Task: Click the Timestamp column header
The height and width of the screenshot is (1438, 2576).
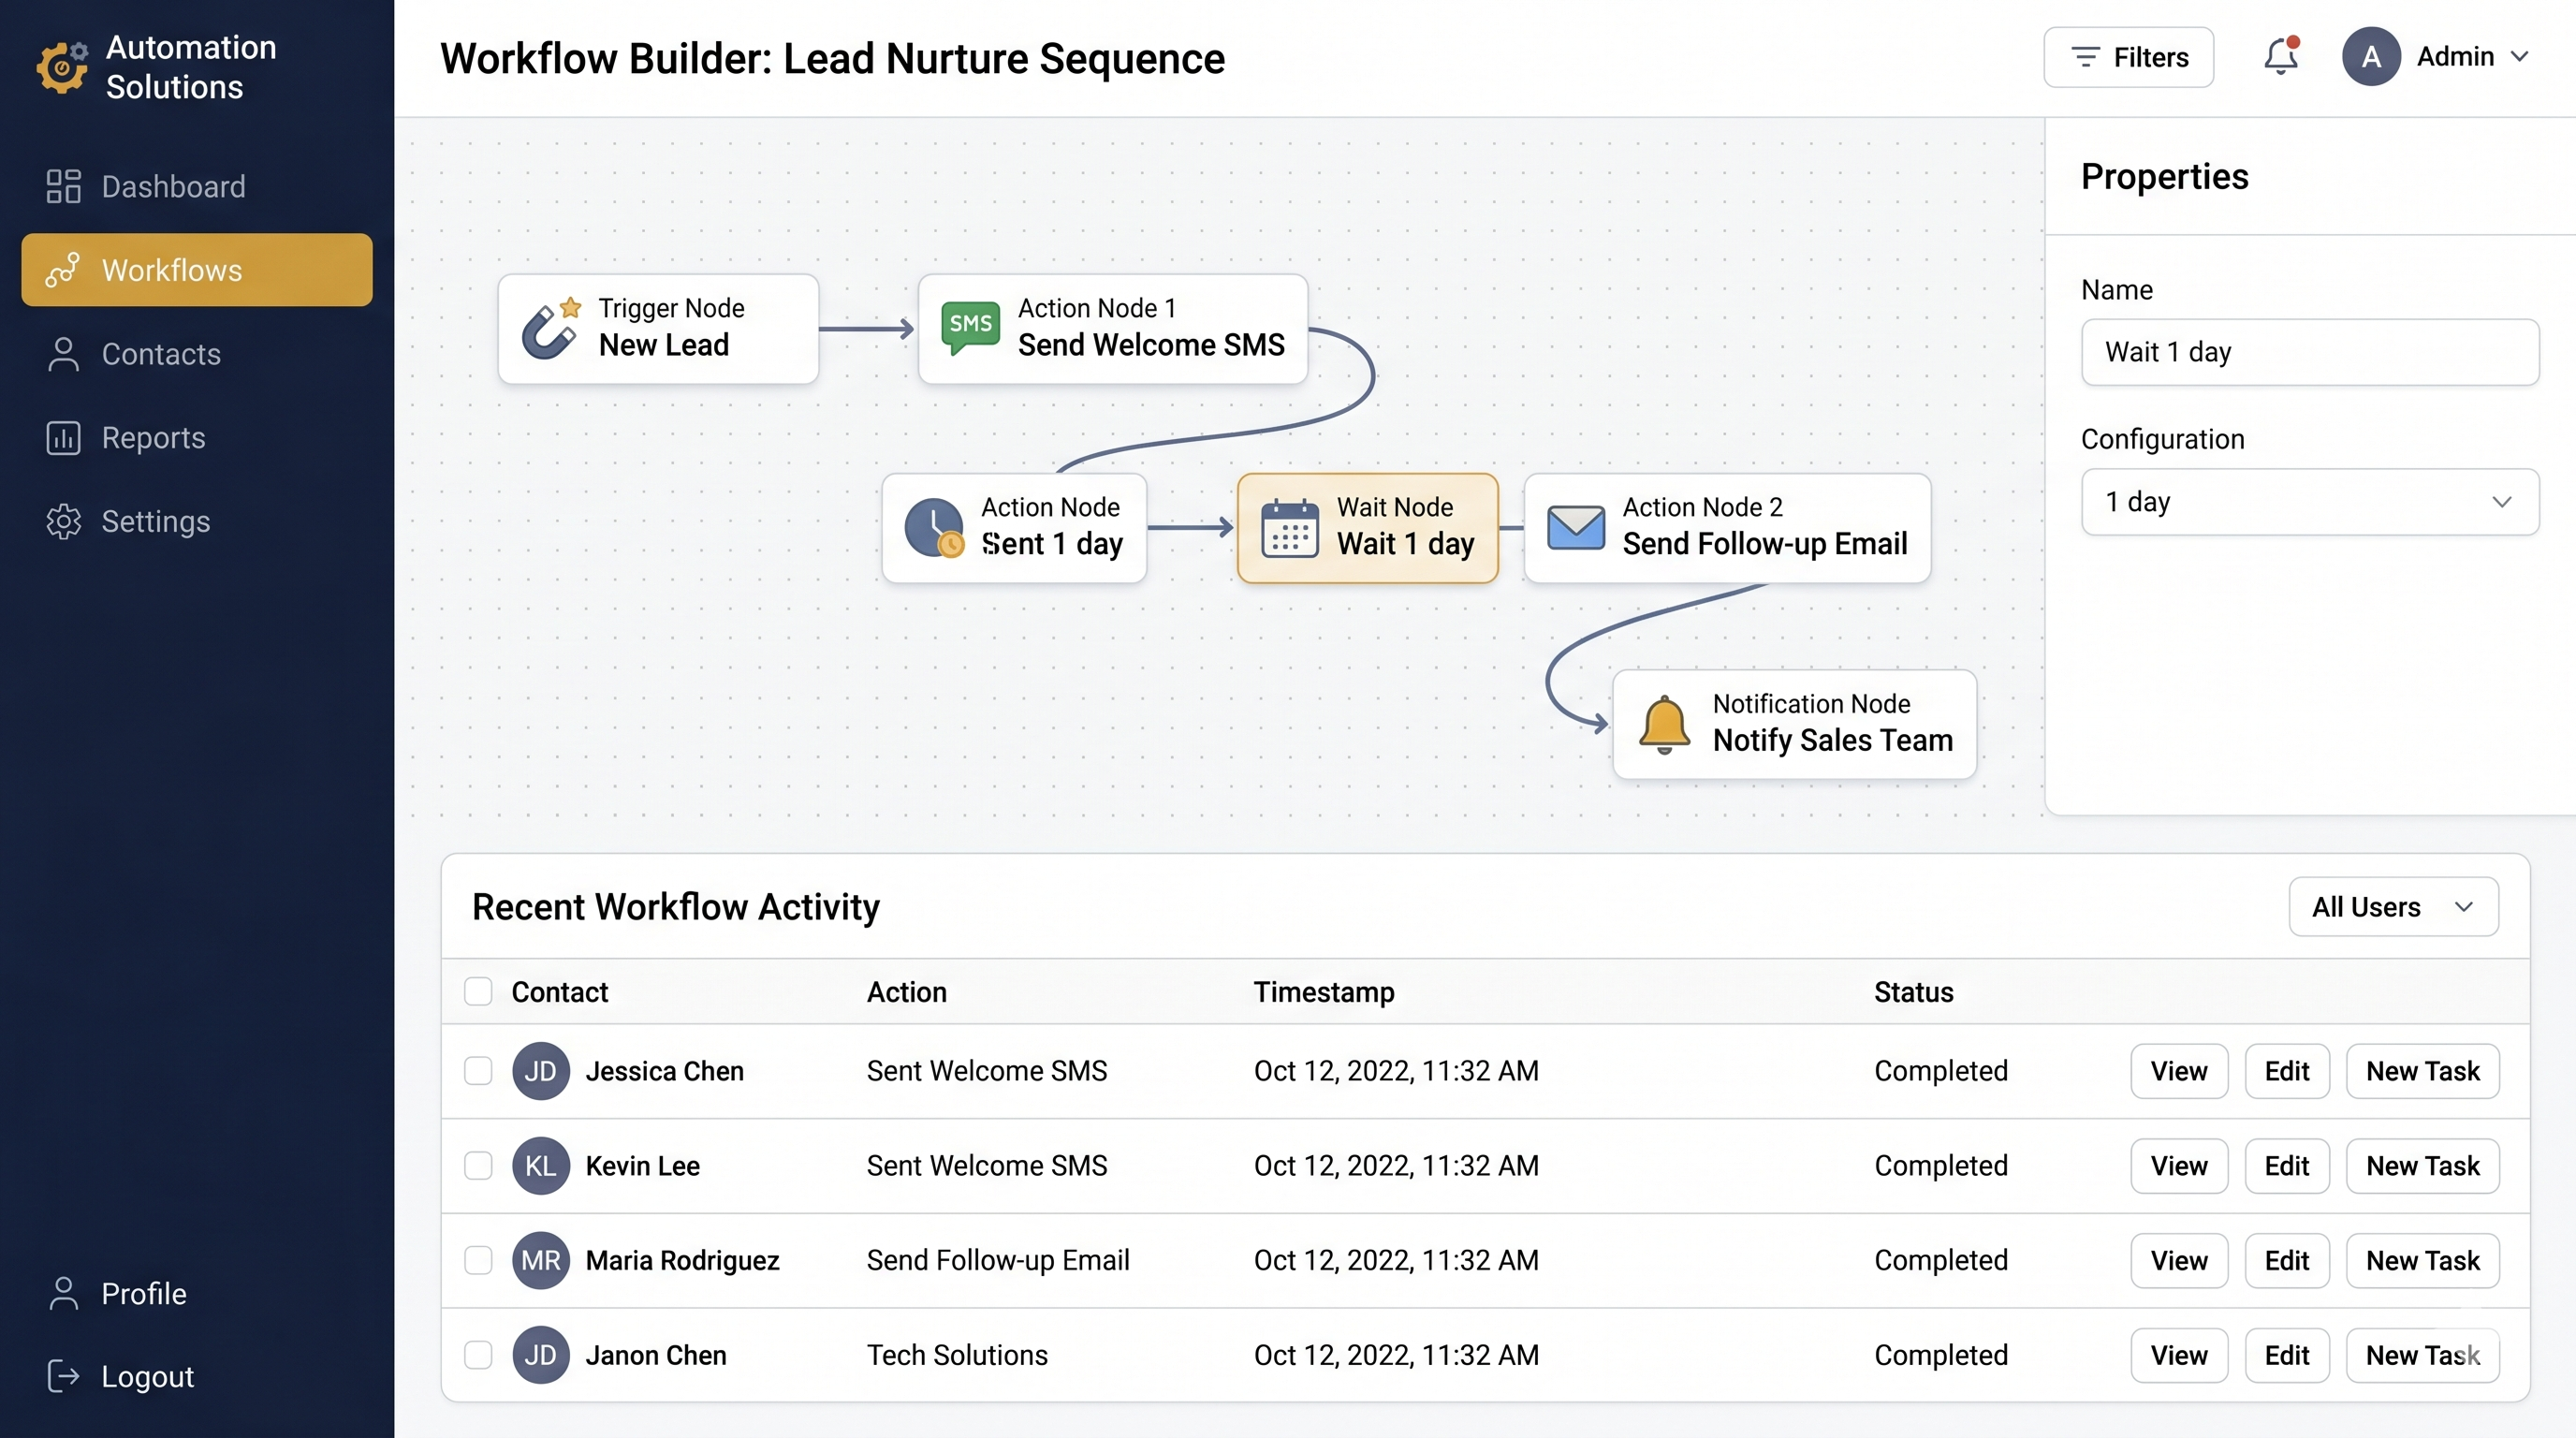Action: pyautogui.click(x=1324, y=992)
